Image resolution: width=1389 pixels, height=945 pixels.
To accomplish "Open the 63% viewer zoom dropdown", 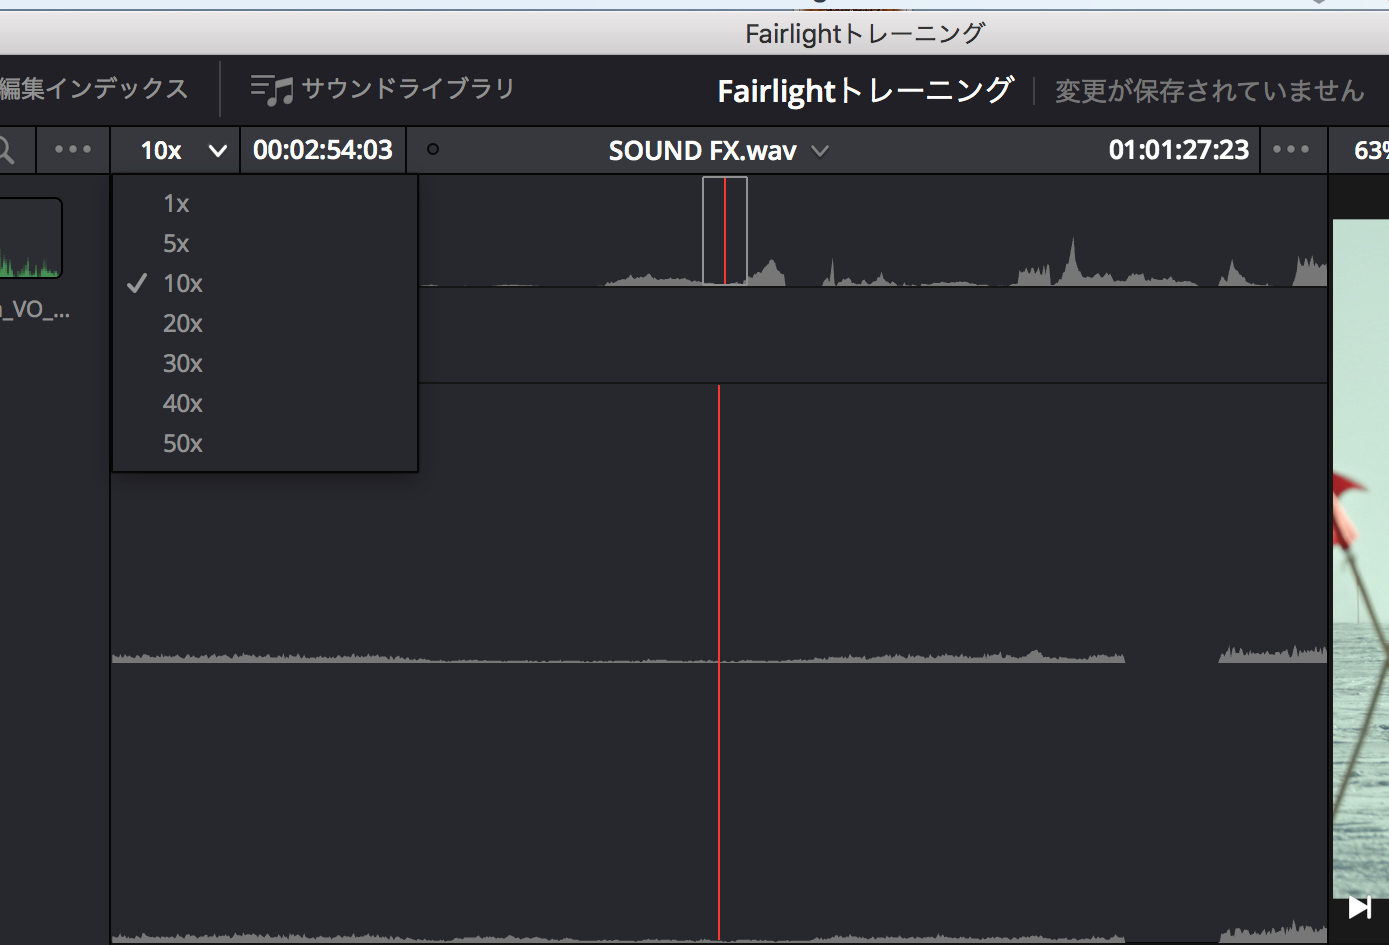I will (1369, 150).
